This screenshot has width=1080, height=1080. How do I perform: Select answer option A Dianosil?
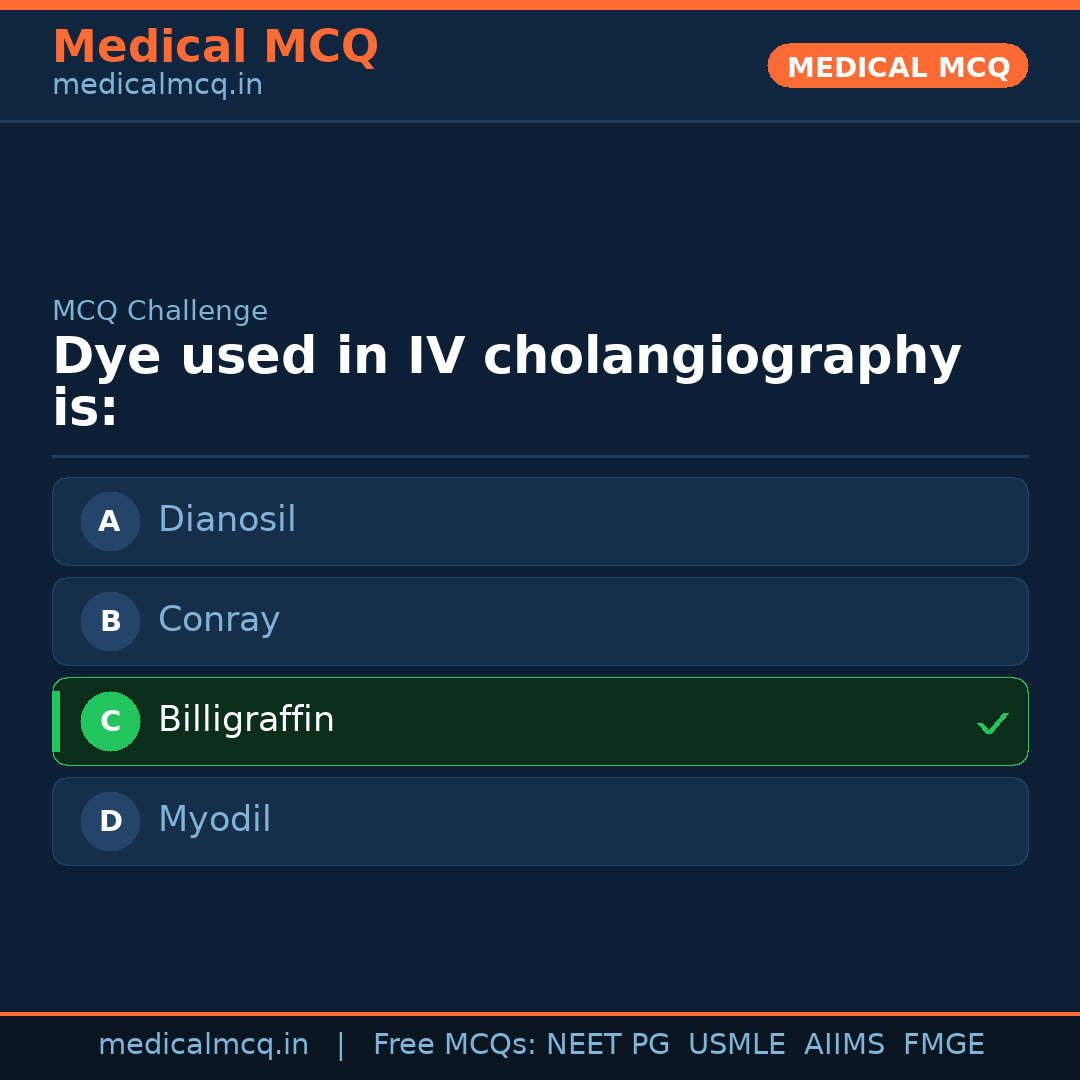(x=540, y=521)
